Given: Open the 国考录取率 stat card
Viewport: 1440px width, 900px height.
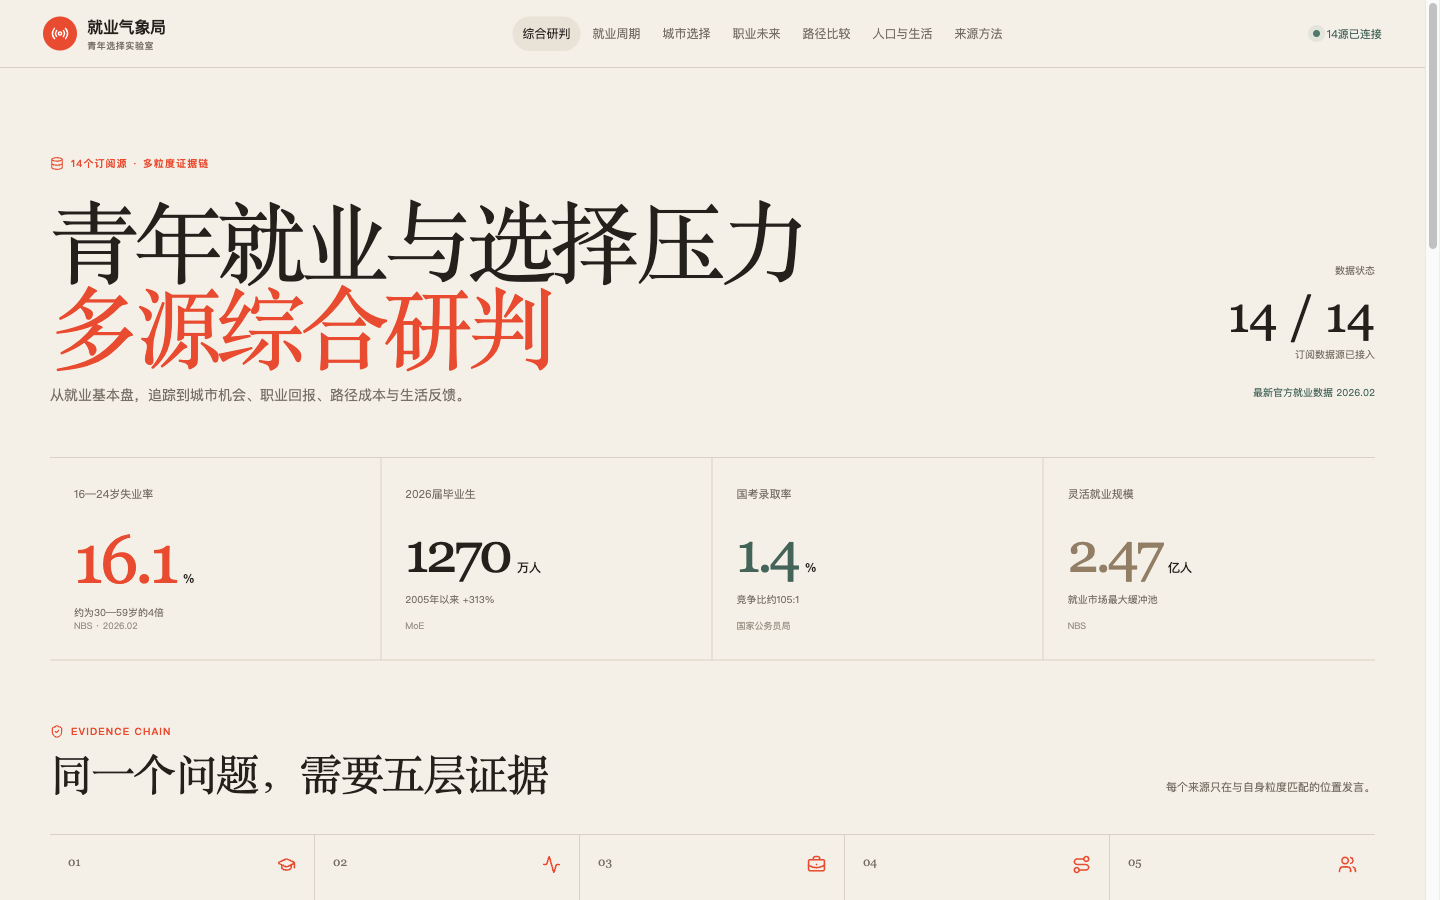Looking at the screenshot, I should [x=877, y=559].
